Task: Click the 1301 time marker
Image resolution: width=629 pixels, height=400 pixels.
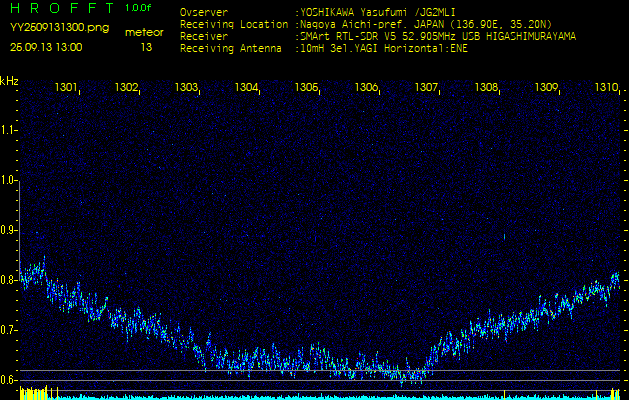Action: tap(67, 88)
